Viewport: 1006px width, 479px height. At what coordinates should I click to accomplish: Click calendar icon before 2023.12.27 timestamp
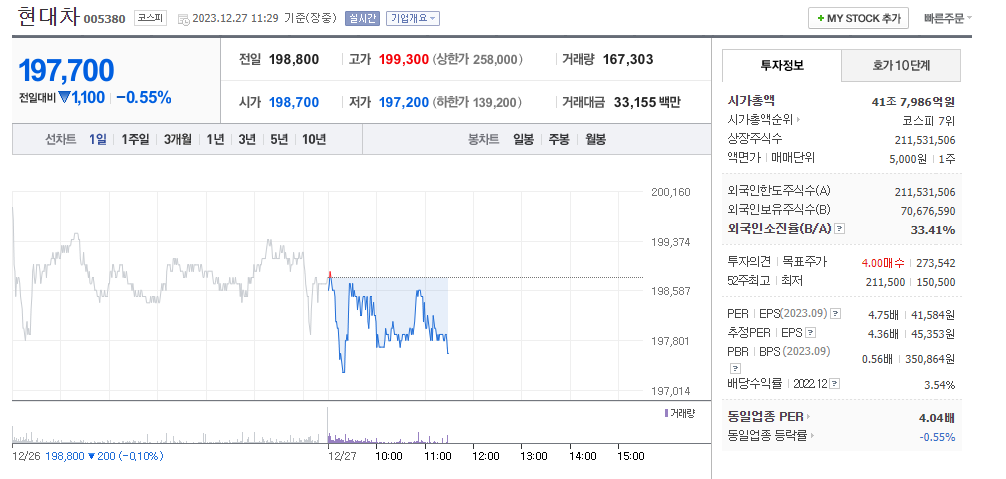pos(183,19)
